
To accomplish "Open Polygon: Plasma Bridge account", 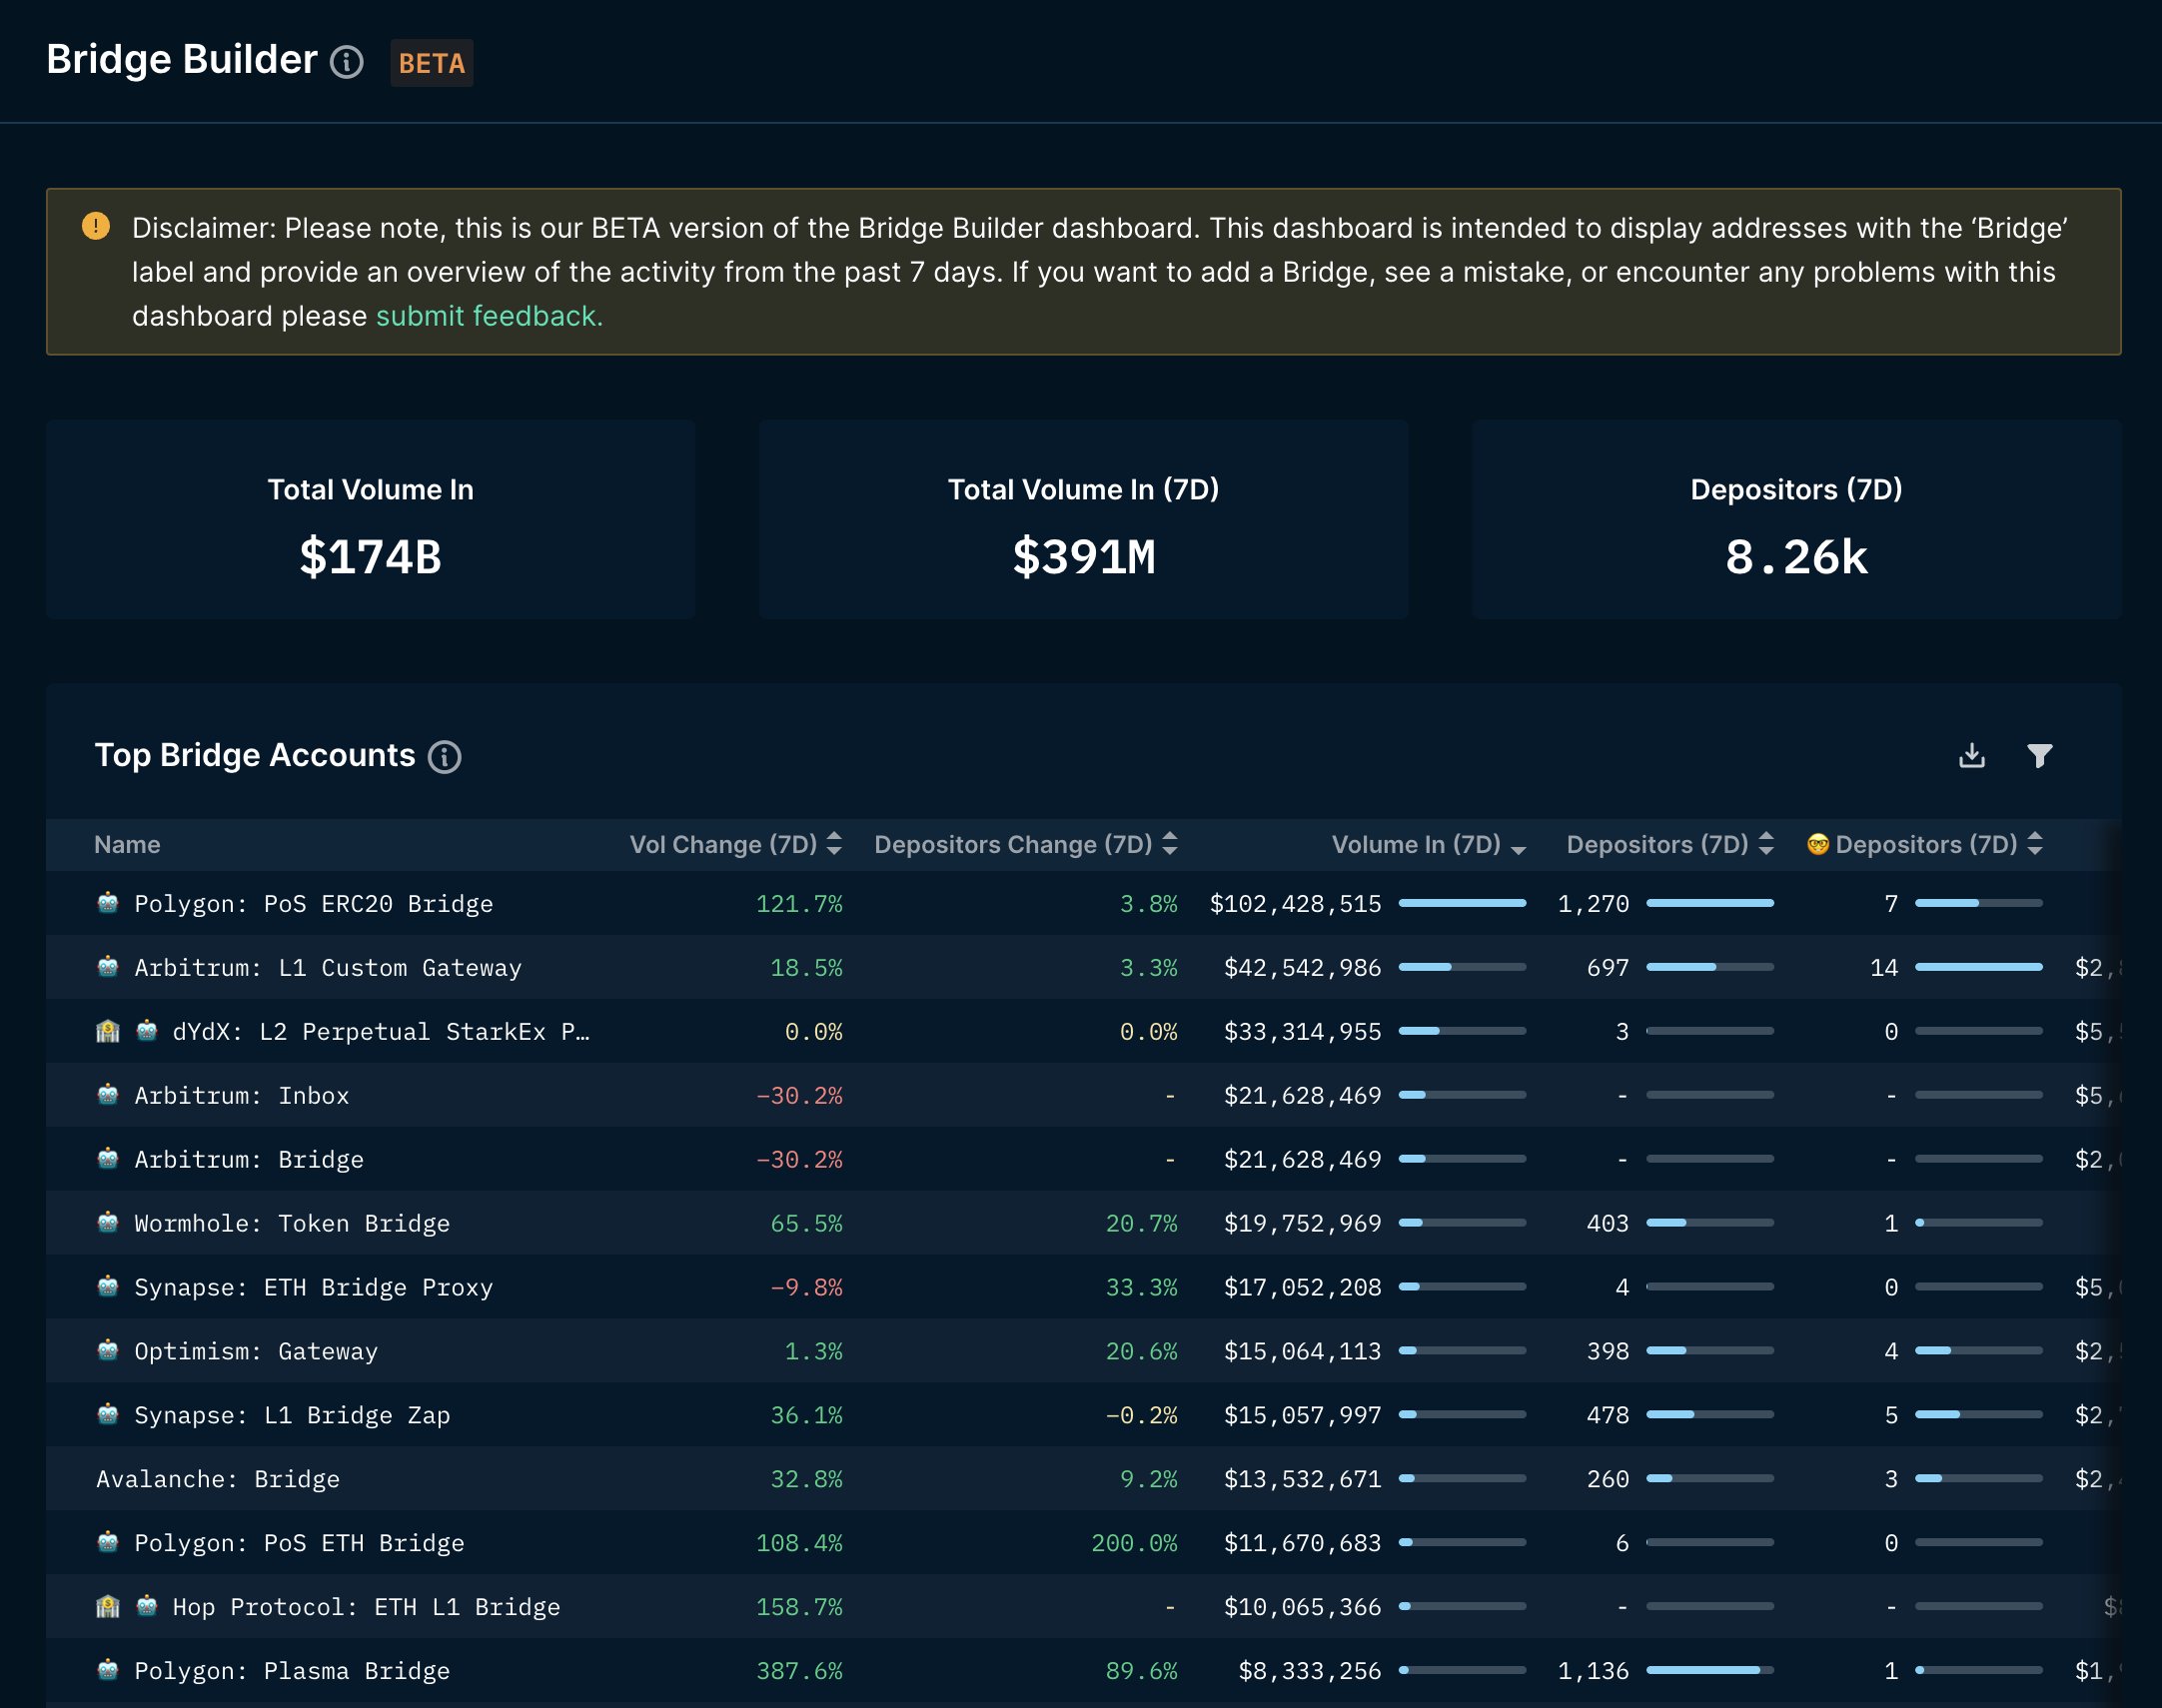I will pos(292,1672).
